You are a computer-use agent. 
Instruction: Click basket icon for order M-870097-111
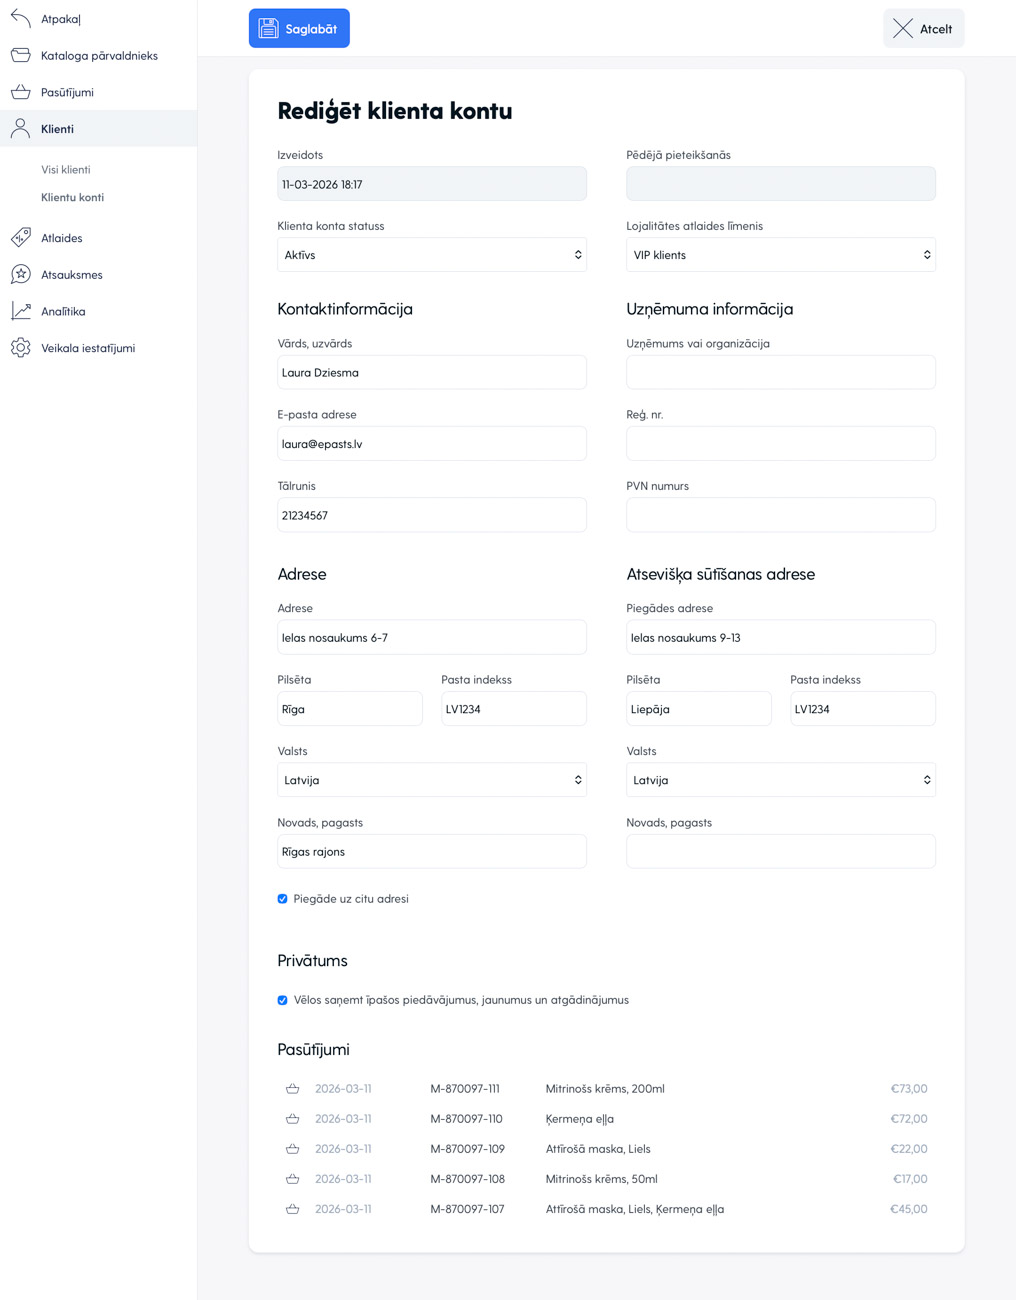point(292,1089)
